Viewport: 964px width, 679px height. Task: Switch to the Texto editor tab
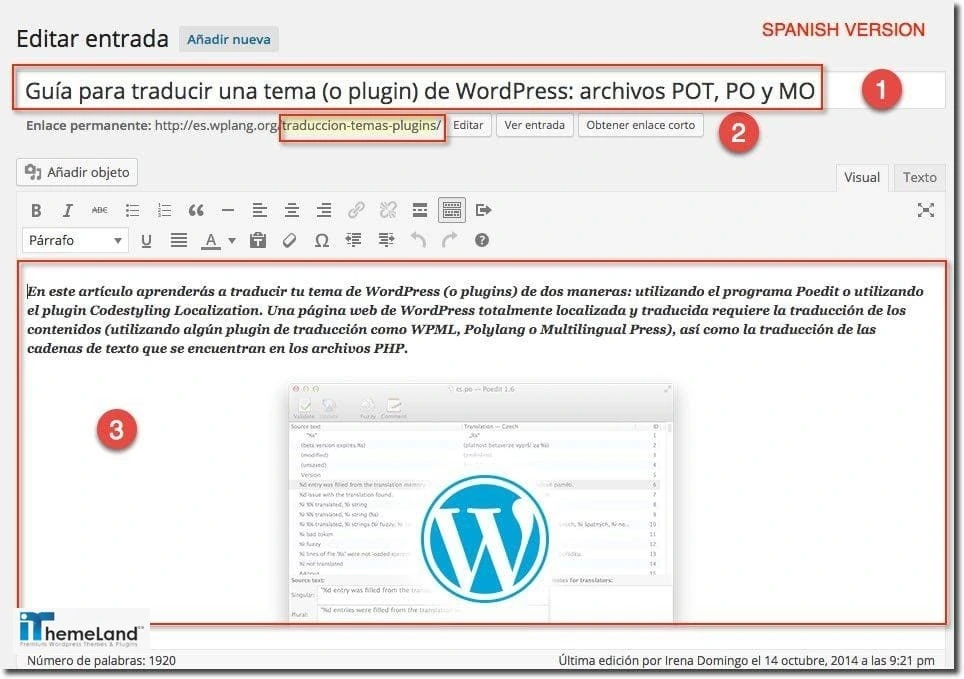click(919, 178)
